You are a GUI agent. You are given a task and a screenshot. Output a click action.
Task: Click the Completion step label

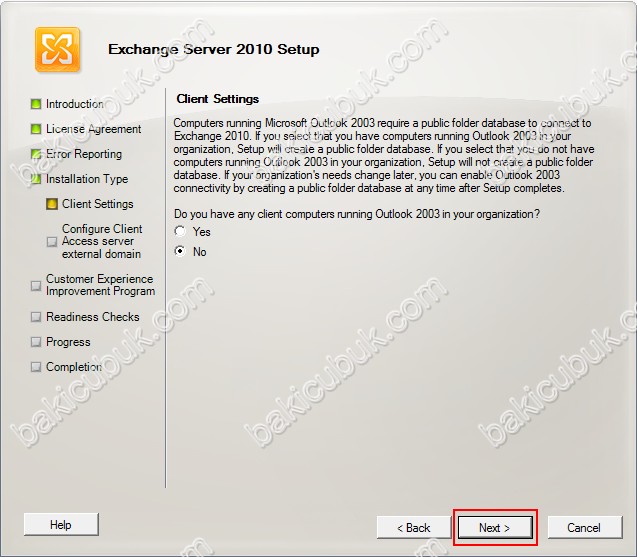(74, 366)
